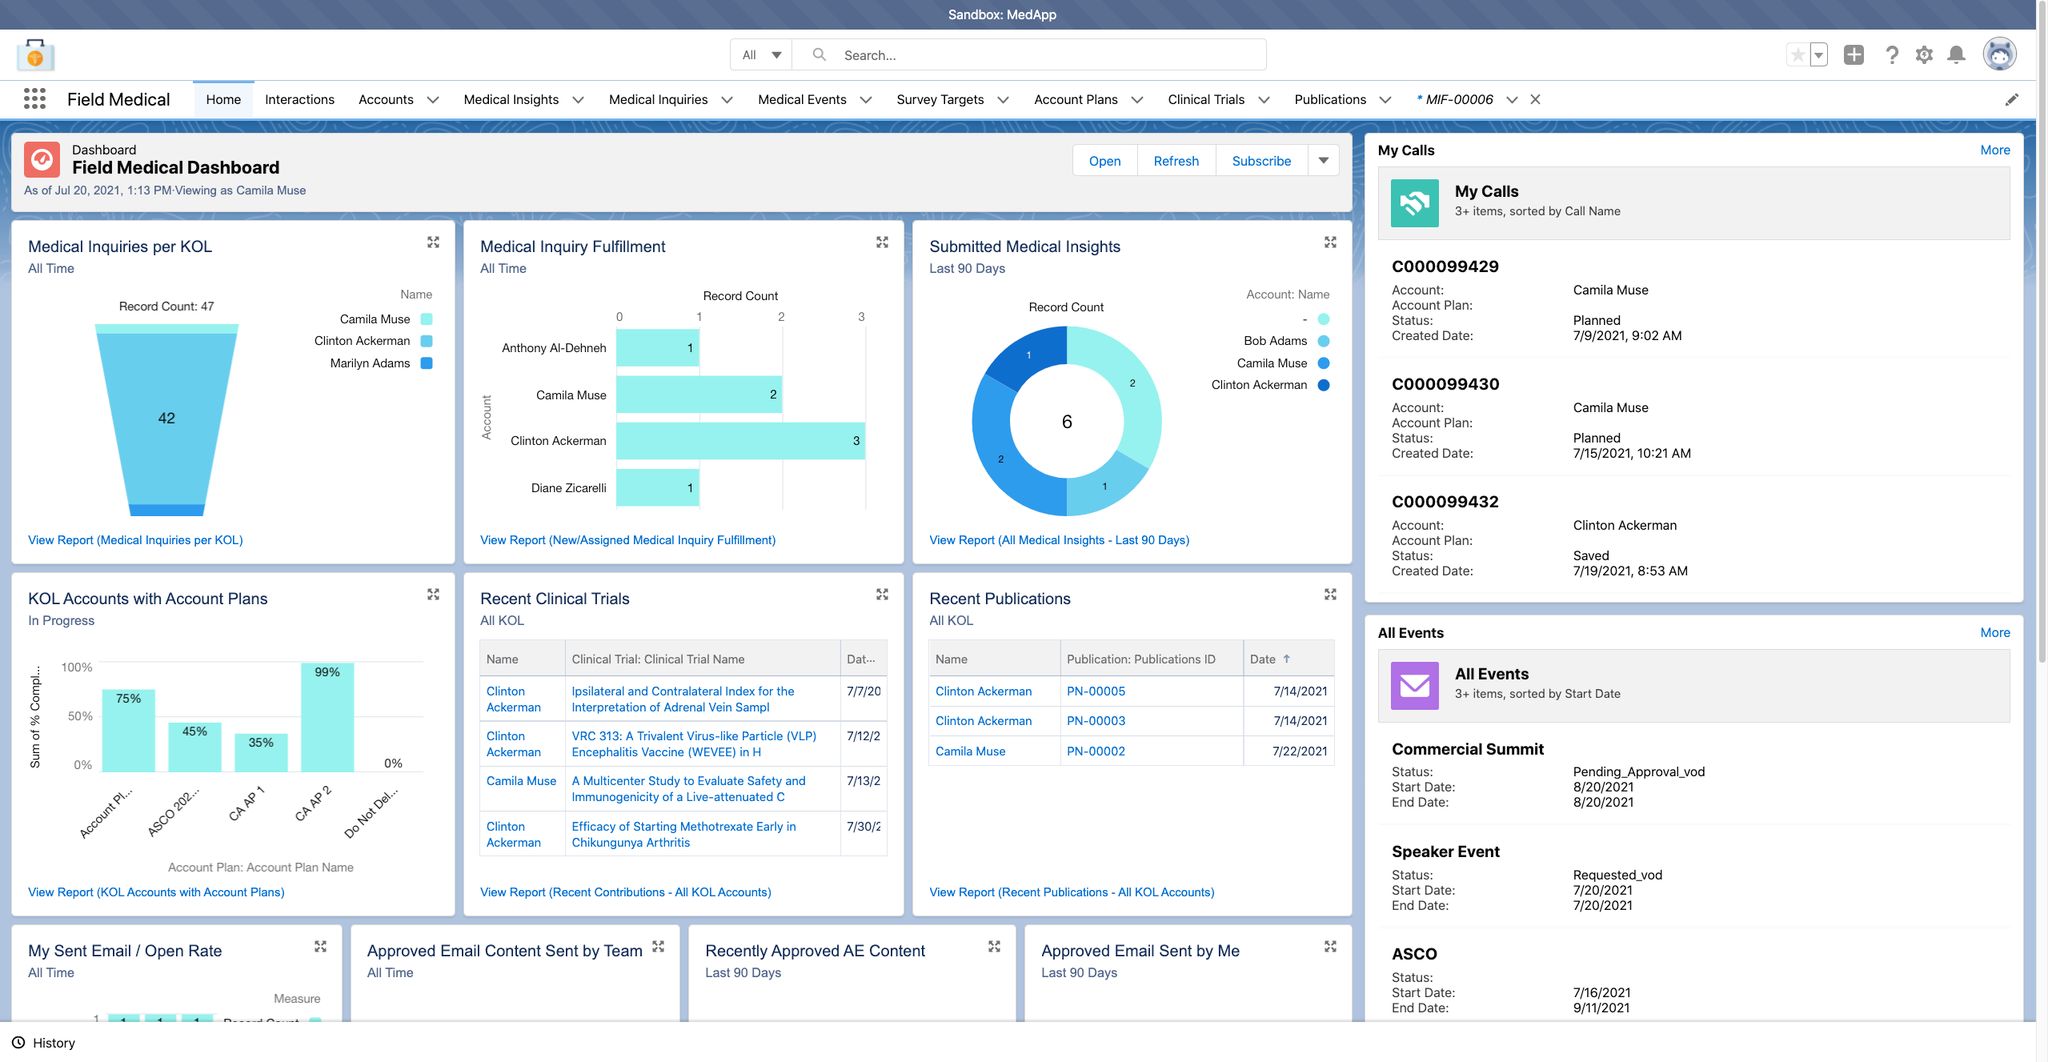Expand the Accounts tab dropdown chevron
This screenshot has width=2048, height=1062.
(433, 100)
